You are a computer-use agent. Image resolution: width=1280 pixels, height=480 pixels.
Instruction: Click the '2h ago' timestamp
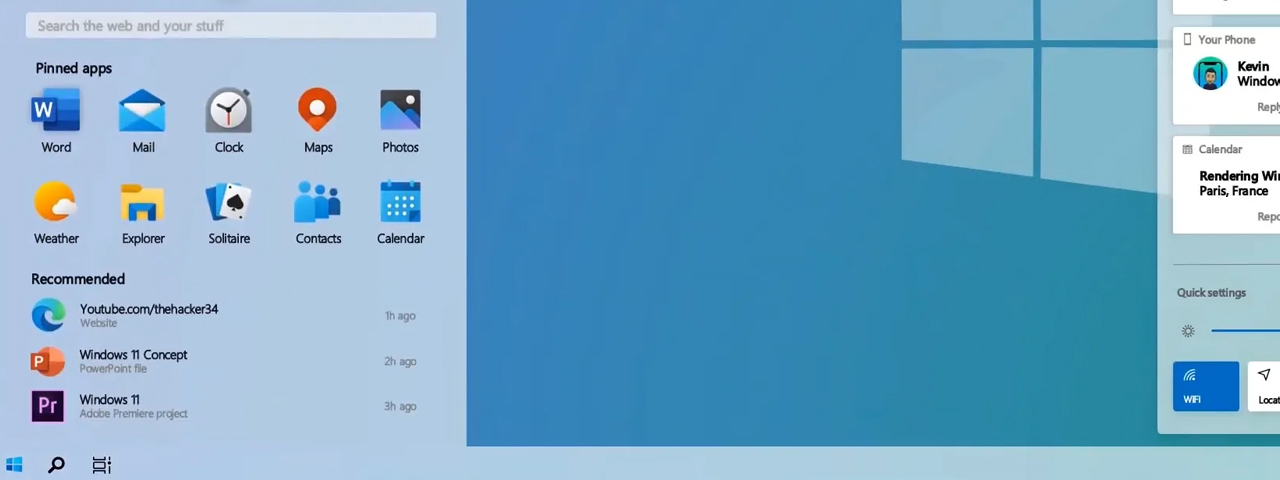[x=400, y=361]
